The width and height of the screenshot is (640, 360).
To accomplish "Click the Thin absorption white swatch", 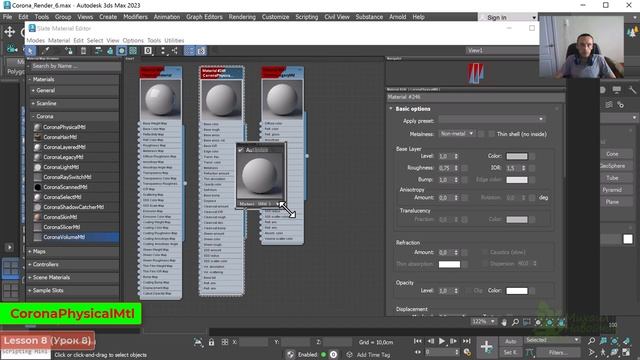I will click(449, 264).
